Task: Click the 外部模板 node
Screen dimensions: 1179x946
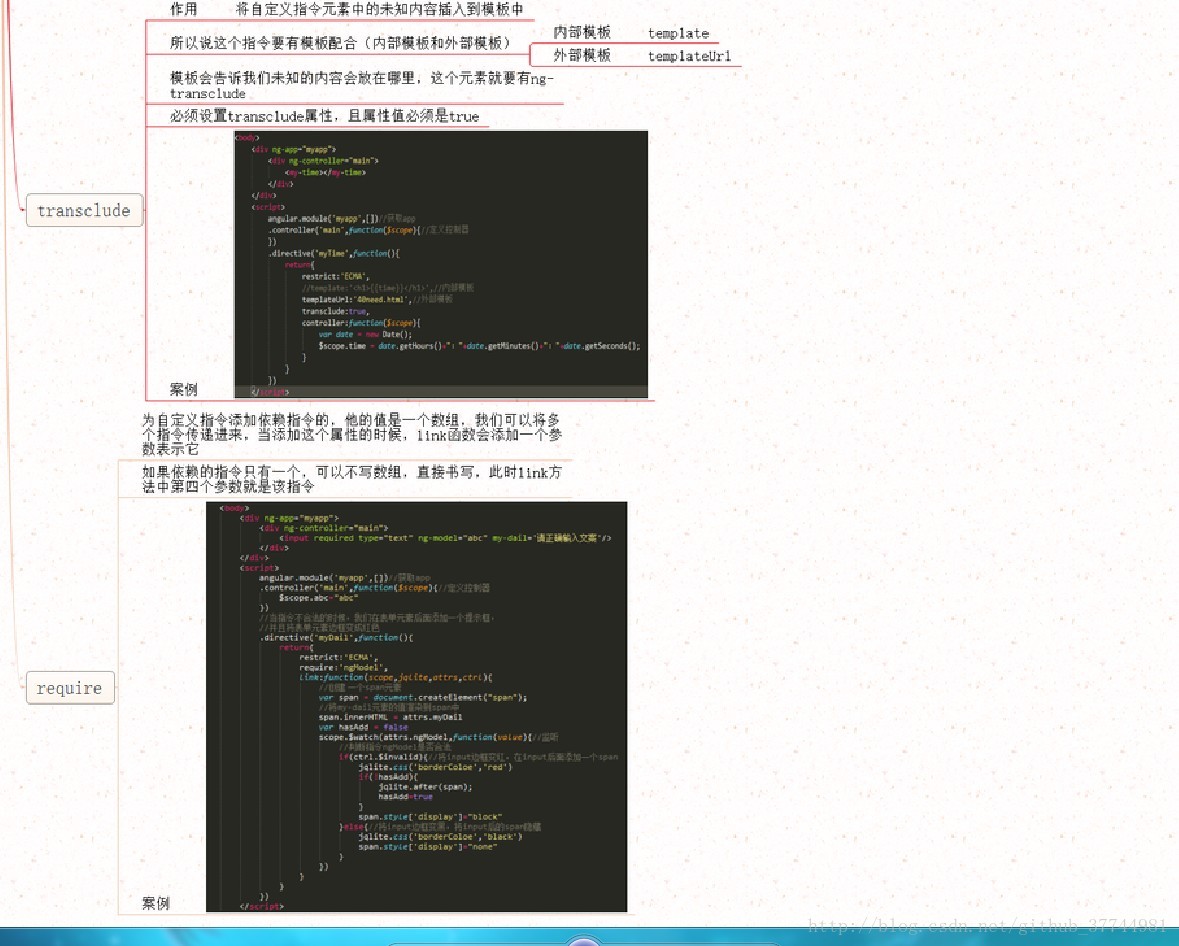Action: click(x=582, y=56)
